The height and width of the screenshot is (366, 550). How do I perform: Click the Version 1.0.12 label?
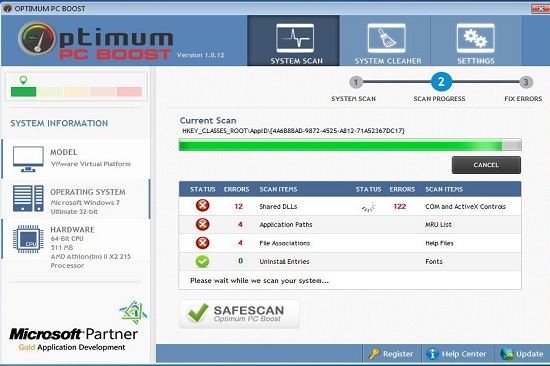200,55
